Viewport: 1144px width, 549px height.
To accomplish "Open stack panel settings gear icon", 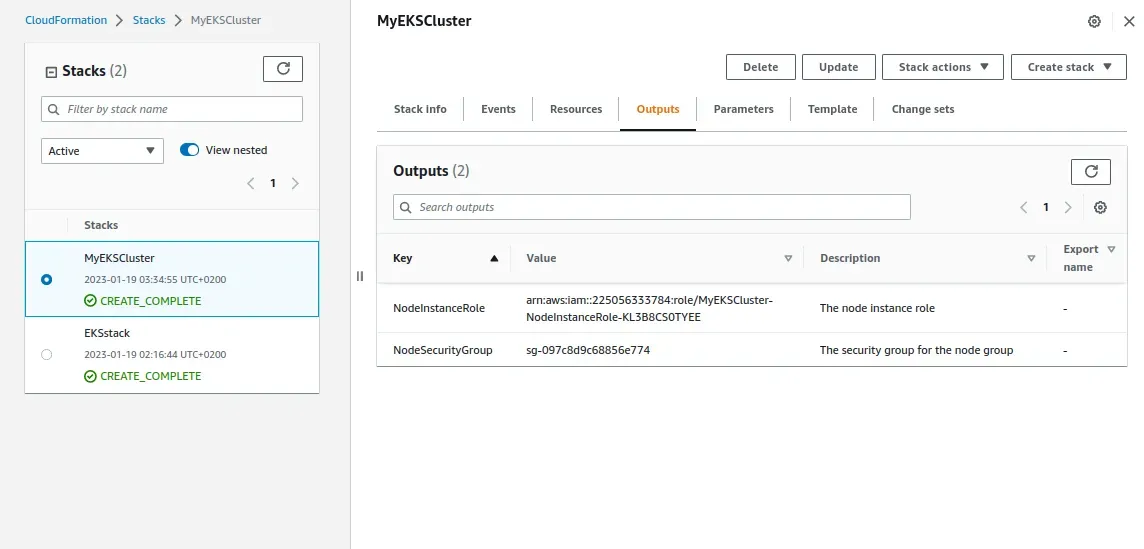I will [x=1094, y=22].
